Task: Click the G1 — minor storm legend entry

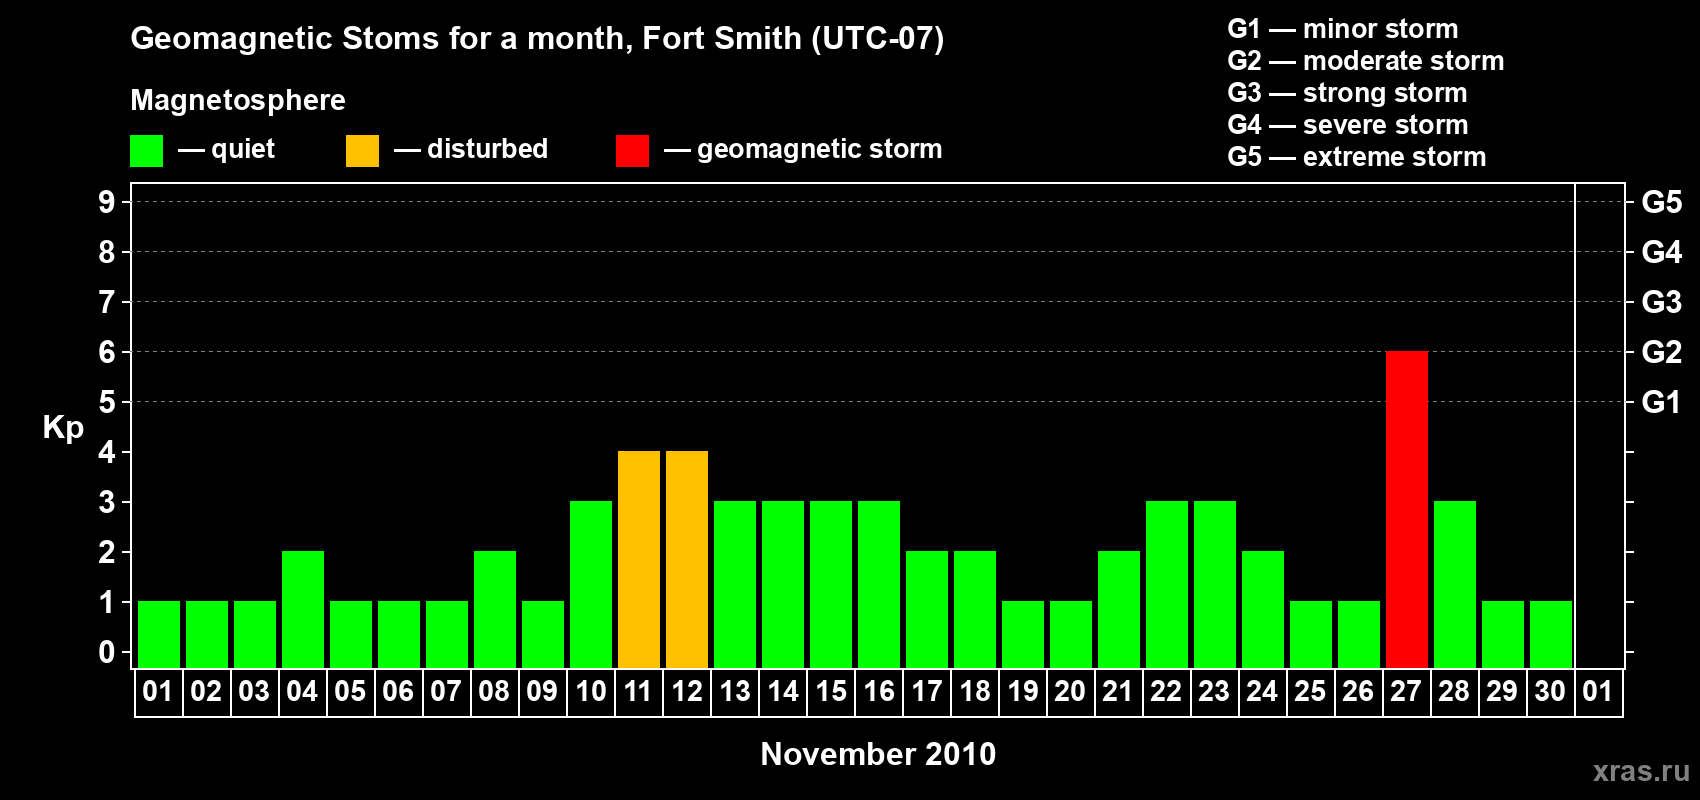Action: click(1343, 29)
